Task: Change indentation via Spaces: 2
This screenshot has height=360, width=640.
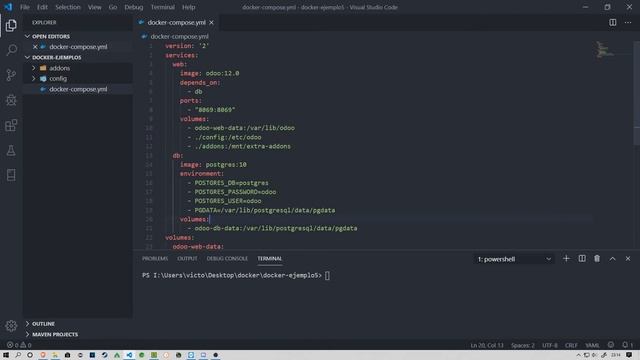Action: [x=523, y=345]
